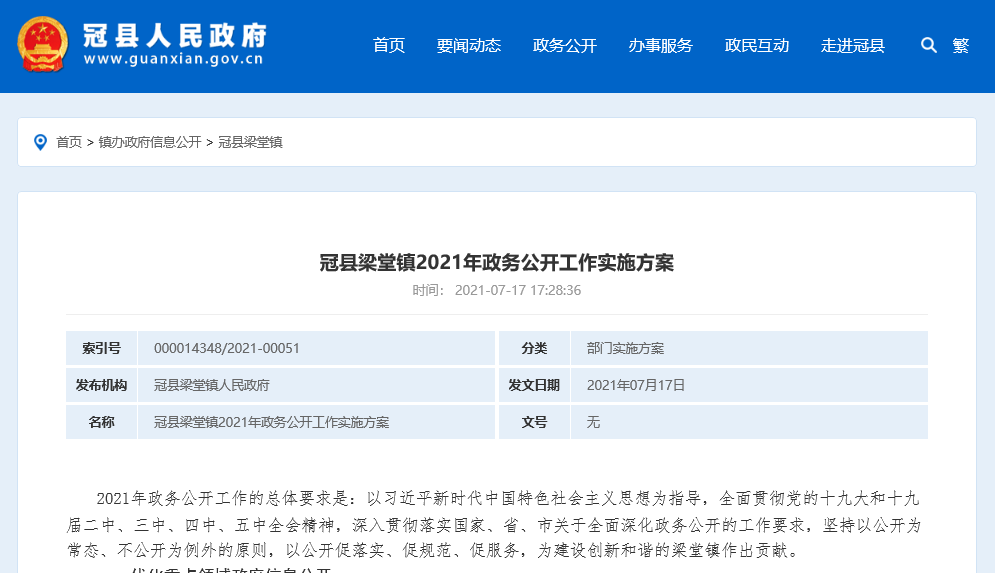Image resolution: width=995 pixels, height=573 pixels.
Task: Go to 首页 in the breadcrumb
Action: [69, 142]
